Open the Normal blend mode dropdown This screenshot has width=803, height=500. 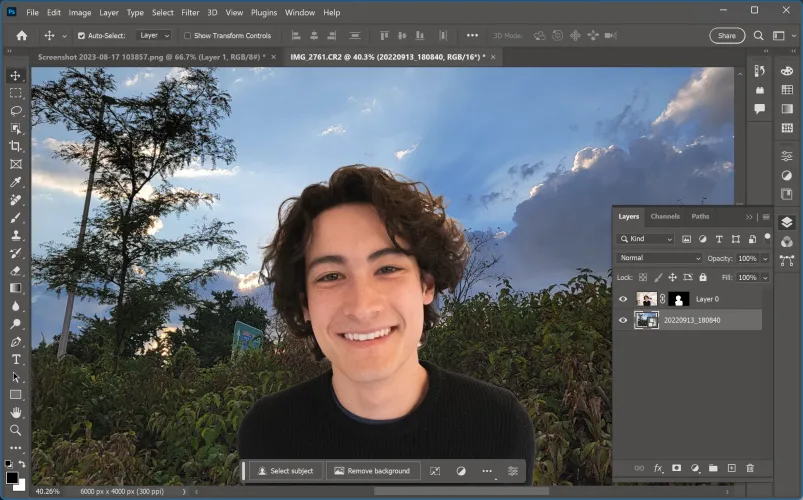[659, 258]
